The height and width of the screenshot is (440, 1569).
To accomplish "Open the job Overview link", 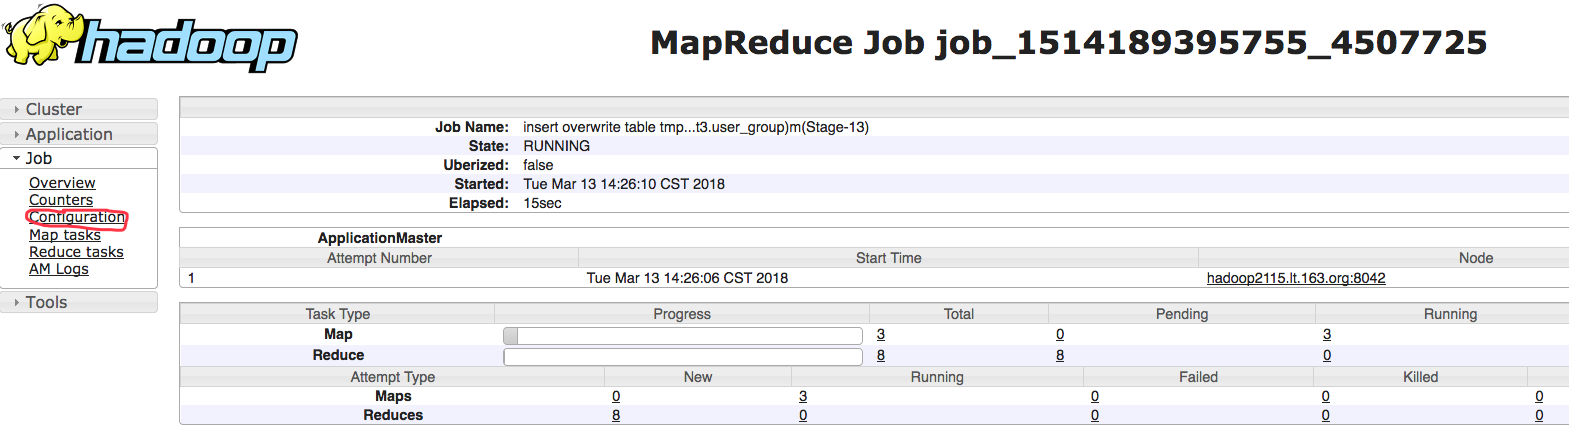I will (x=62, y=183).
